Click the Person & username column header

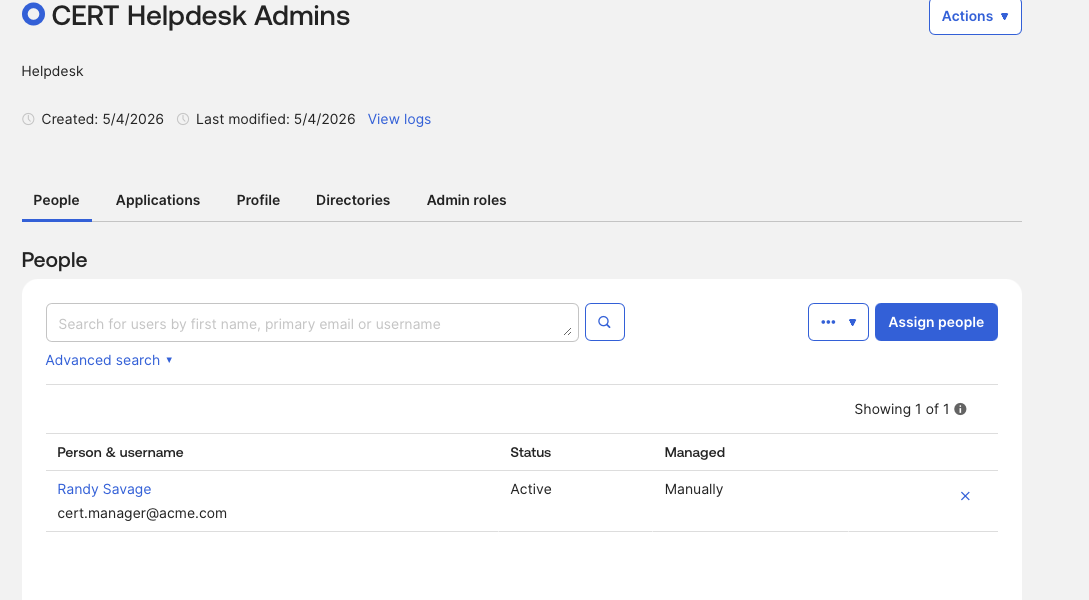120,453
